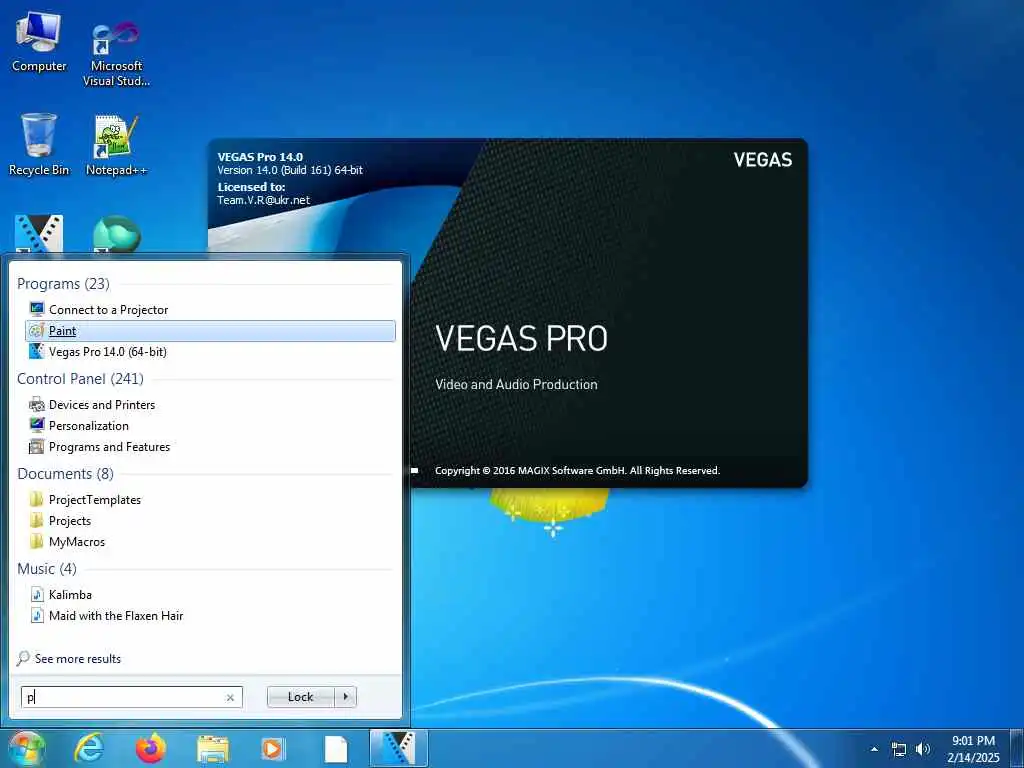
Task: Open Internet Explorer from the taskbar
Action: (88, 748)
